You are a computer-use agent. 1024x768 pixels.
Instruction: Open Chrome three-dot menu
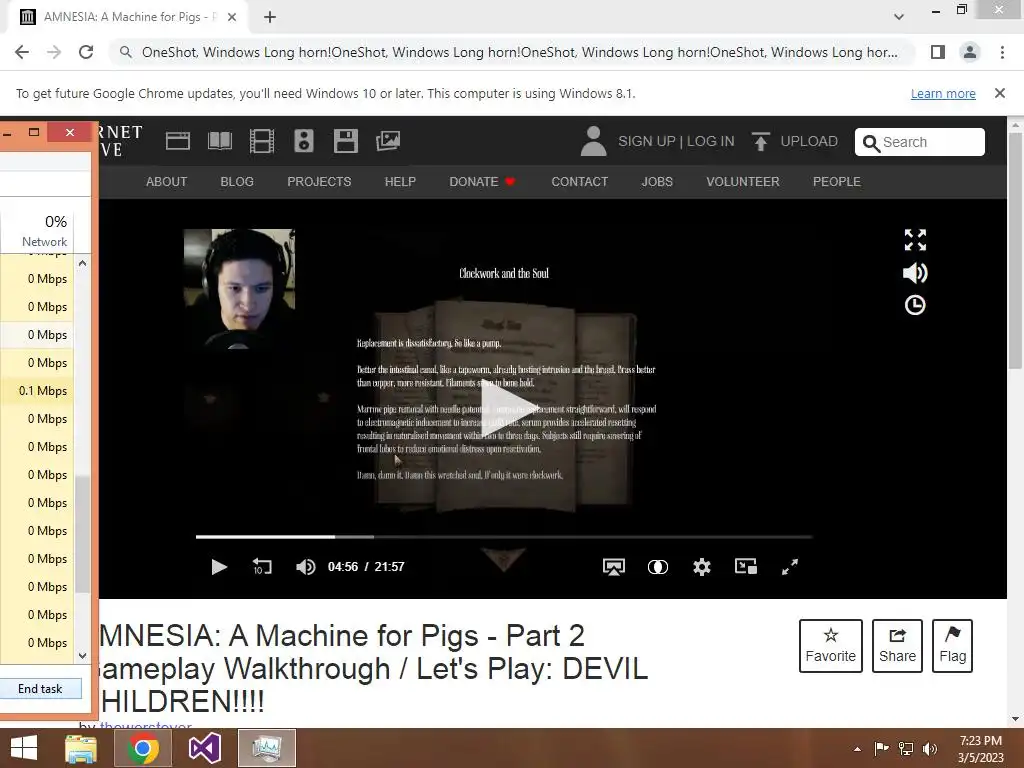click(1002, 52)
